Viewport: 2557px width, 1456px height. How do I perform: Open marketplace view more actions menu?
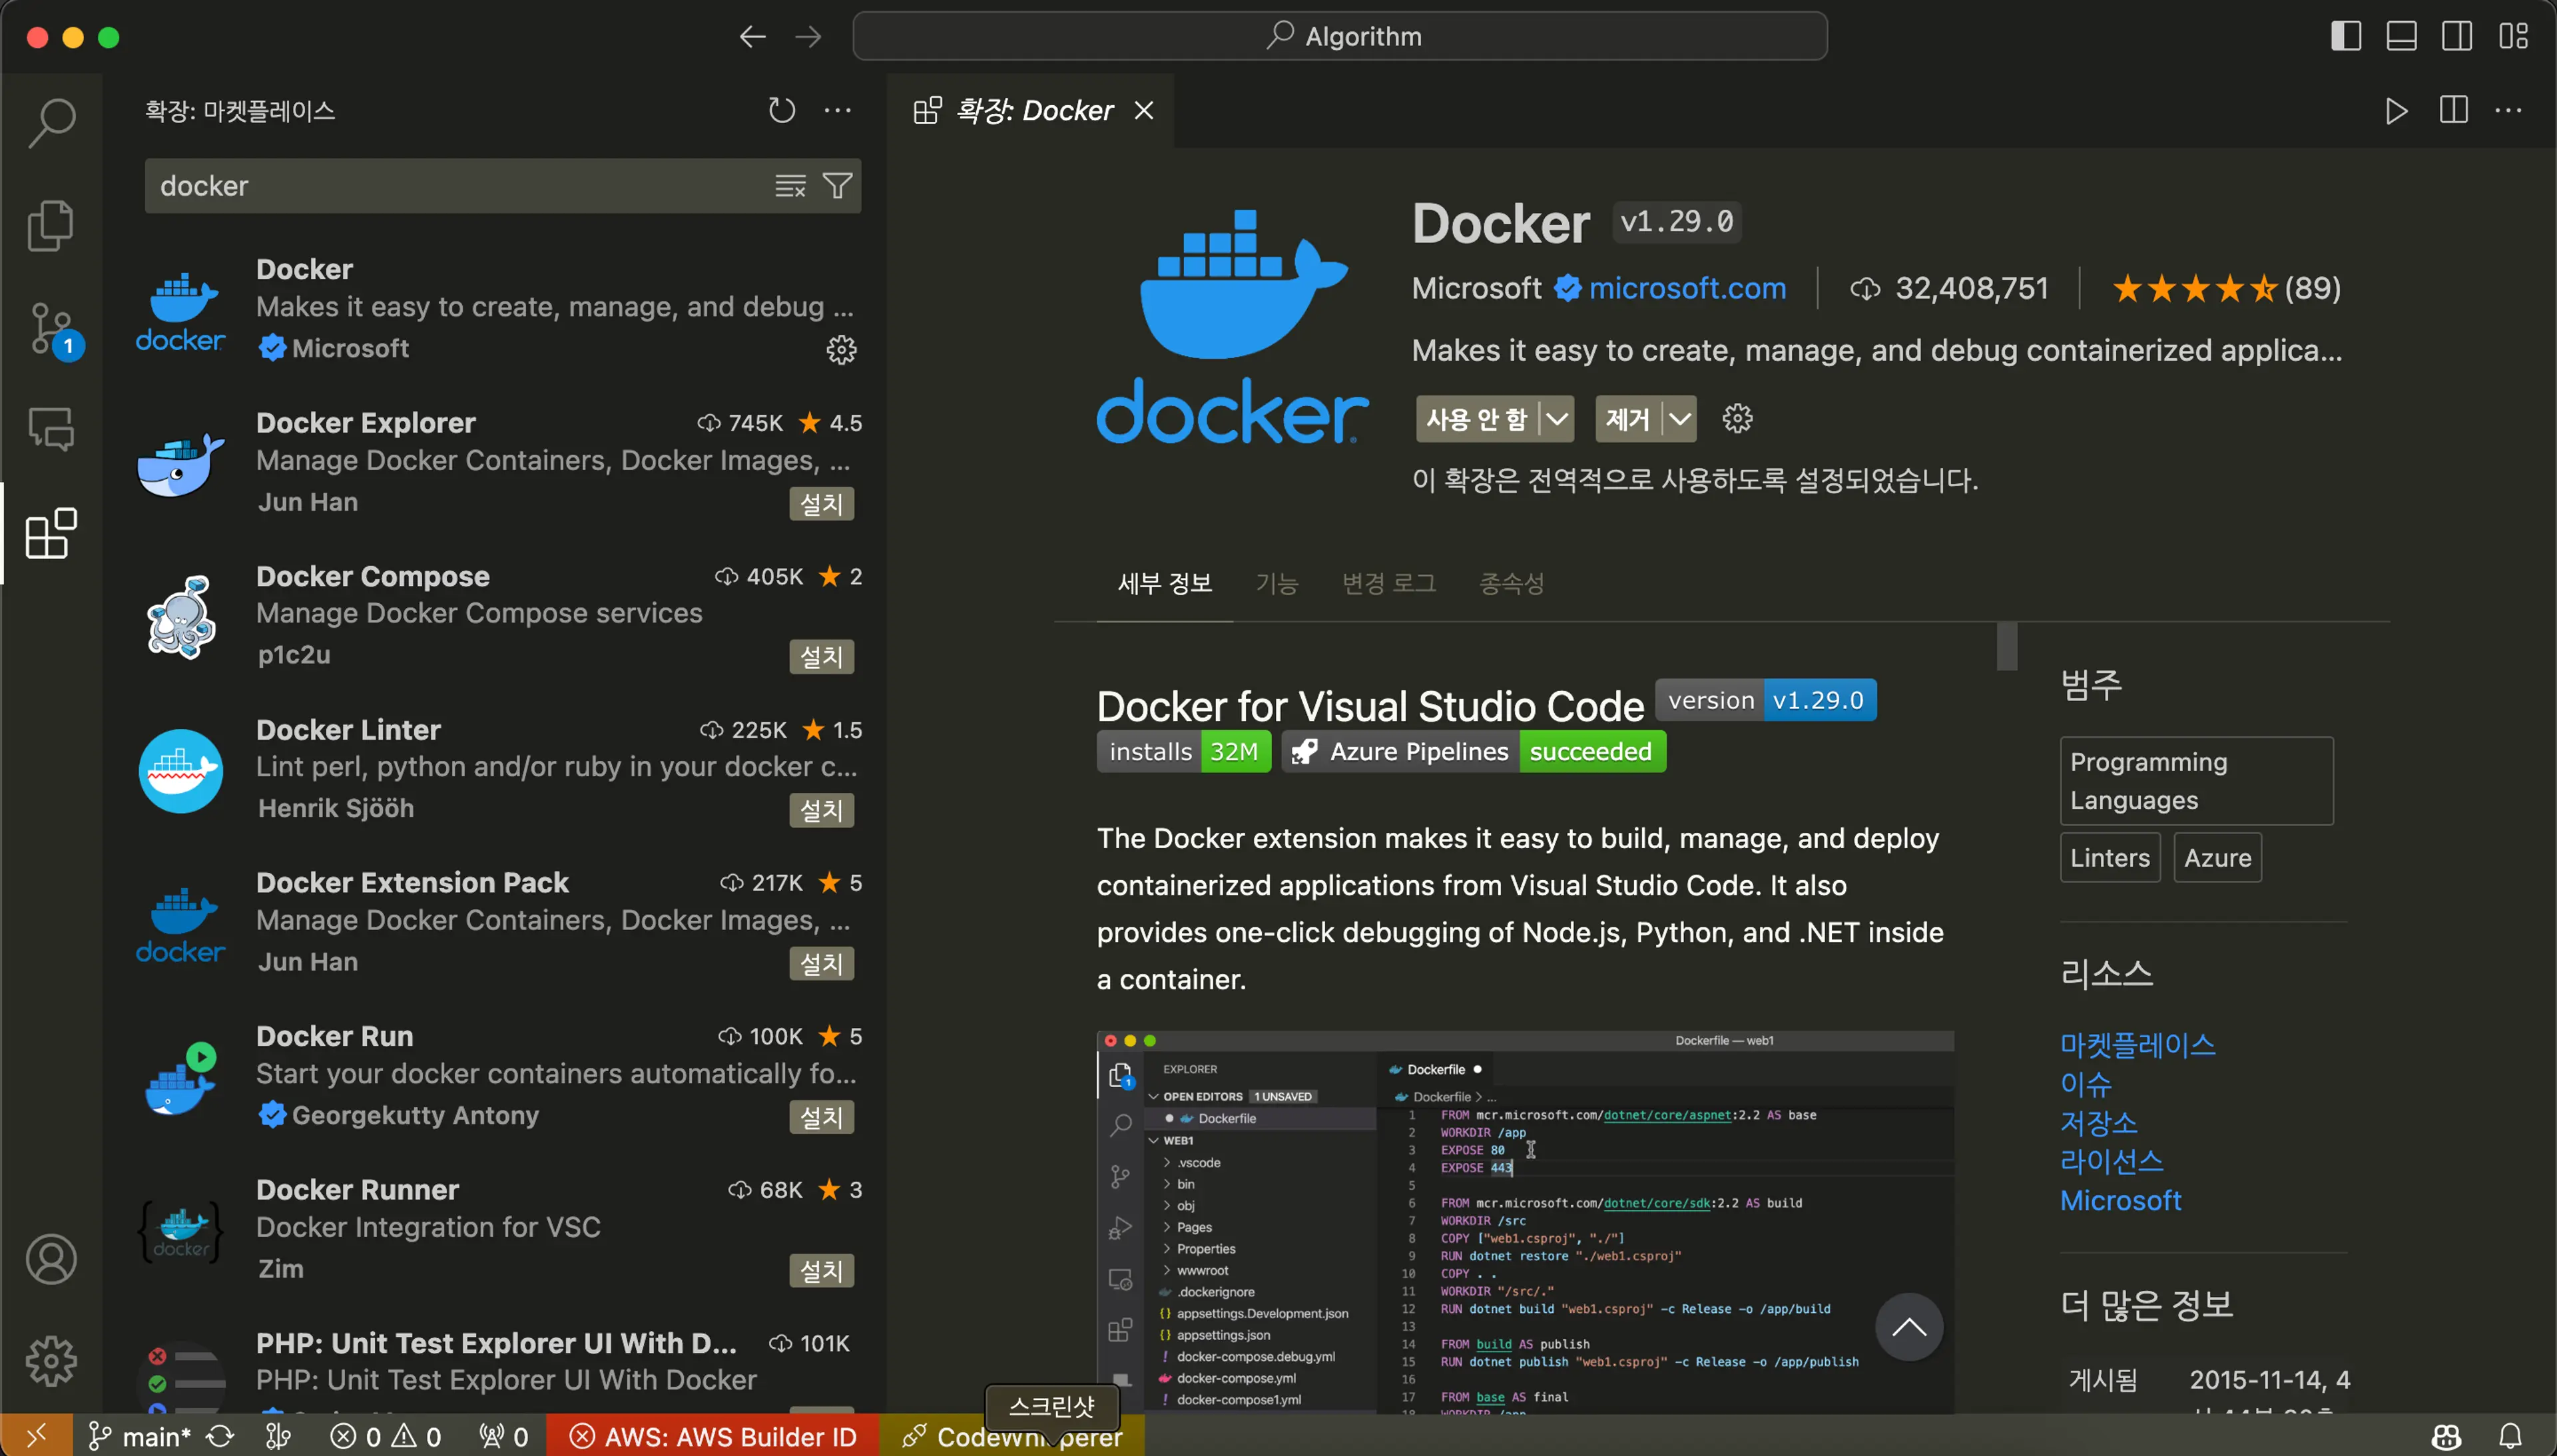click(838, 110)
